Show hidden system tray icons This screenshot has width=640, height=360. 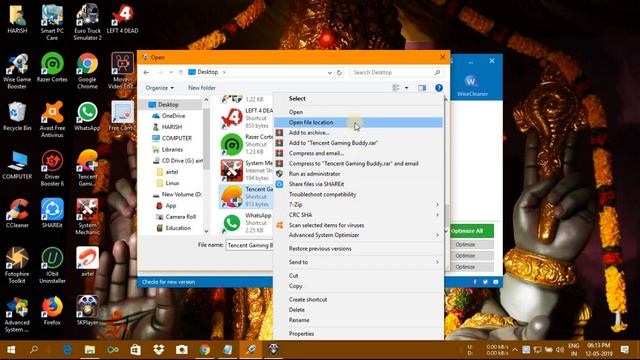(x=515, y=350)
